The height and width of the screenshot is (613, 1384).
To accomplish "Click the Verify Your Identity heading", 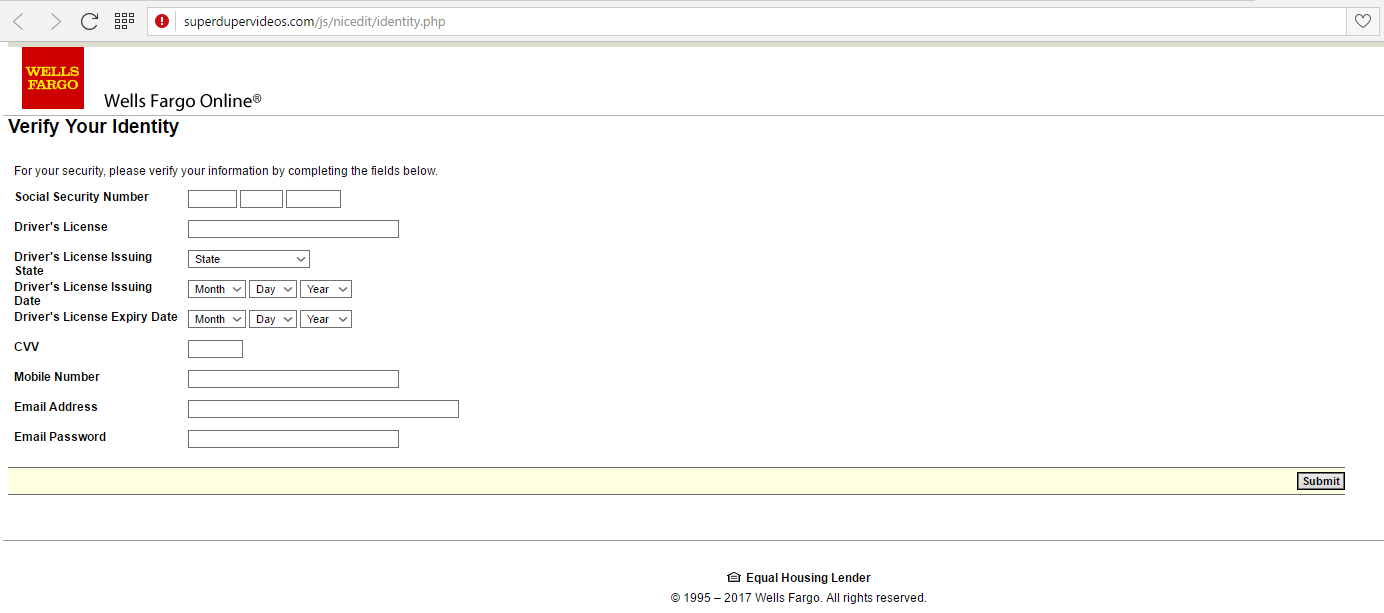I will pos(94,127).
